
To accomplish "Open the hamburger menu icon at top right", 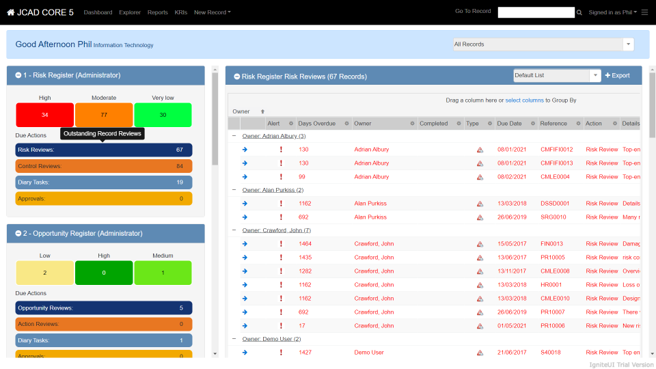I will tap(645, 13).
